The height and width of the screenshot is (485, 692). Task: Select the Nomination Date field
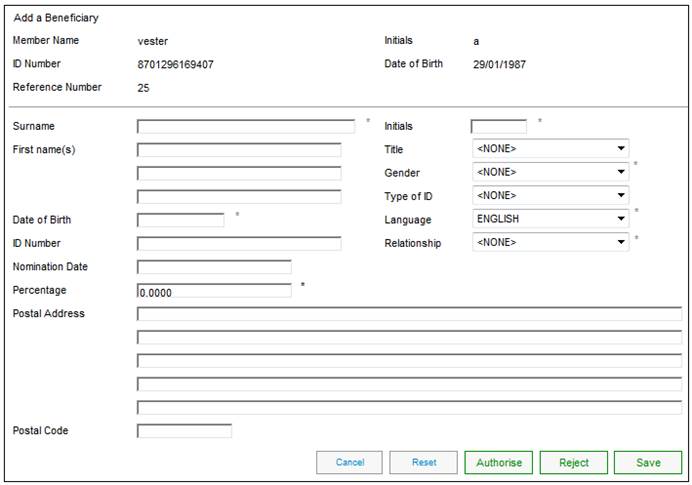[214, 267]
